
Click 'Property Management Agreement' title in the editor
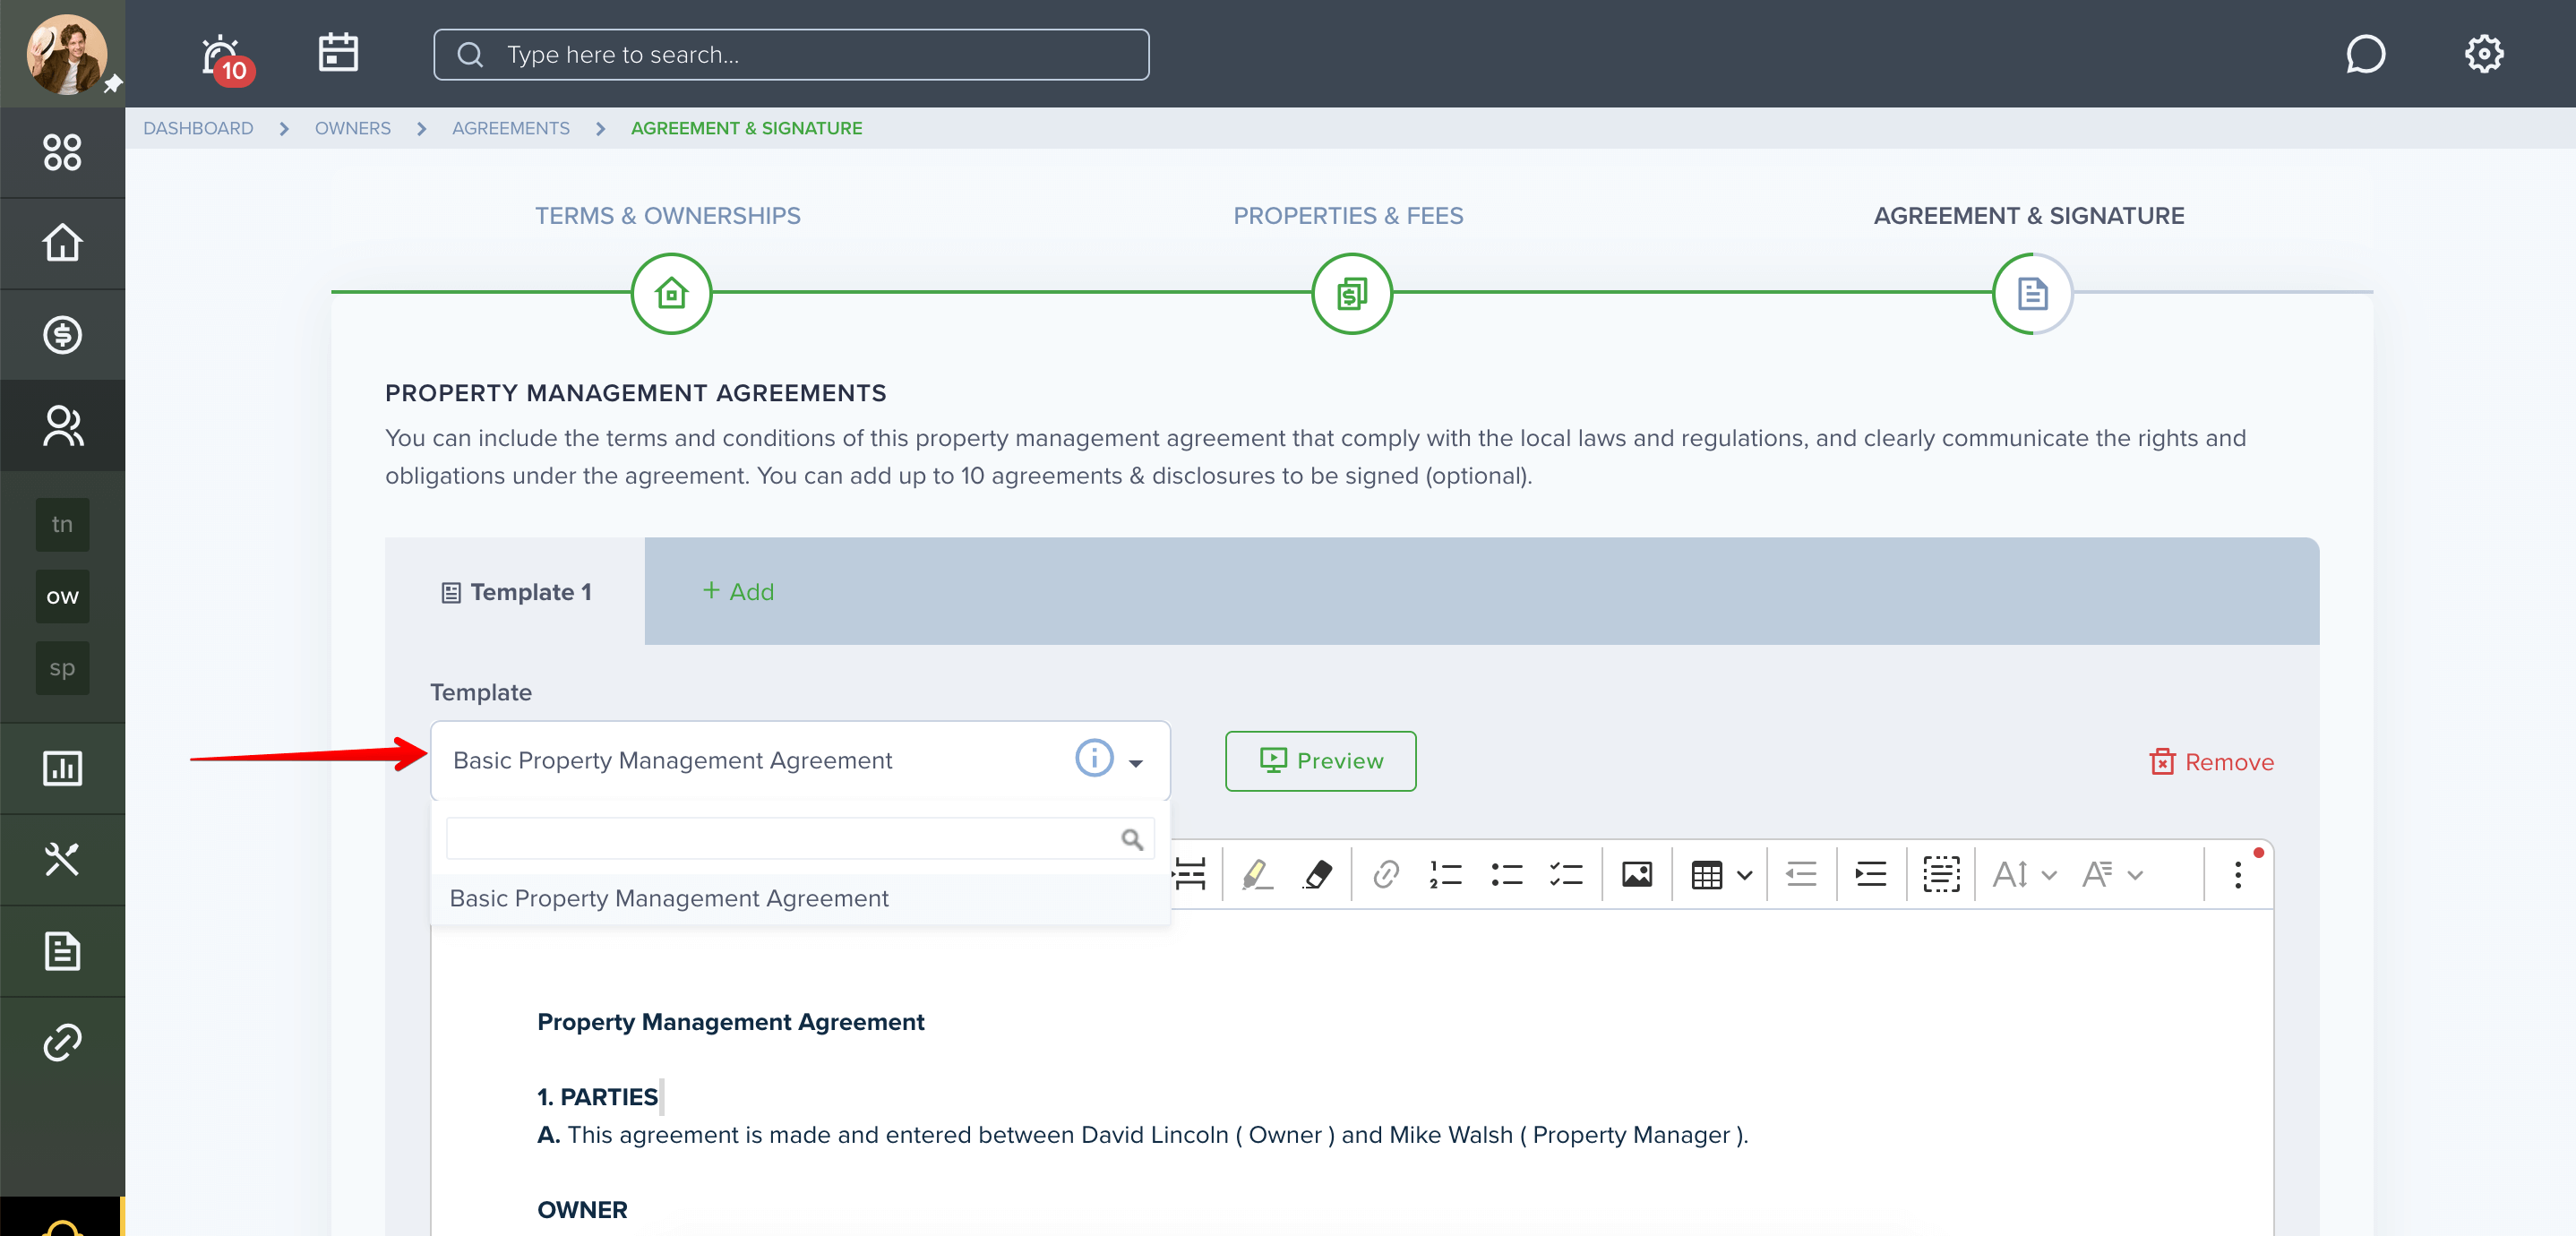(731, 1021)
